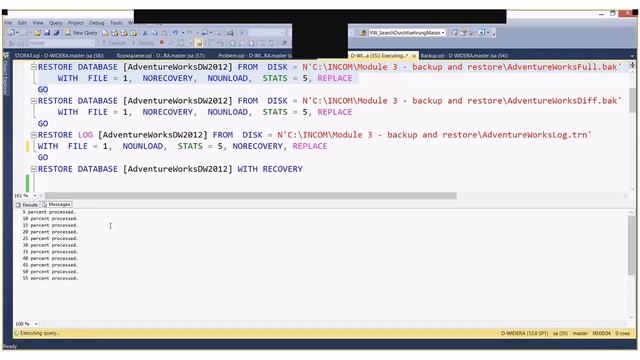Click the Cut scissors icon
The width and height of the screenshot is (640, 360).
tap(144, 33)
